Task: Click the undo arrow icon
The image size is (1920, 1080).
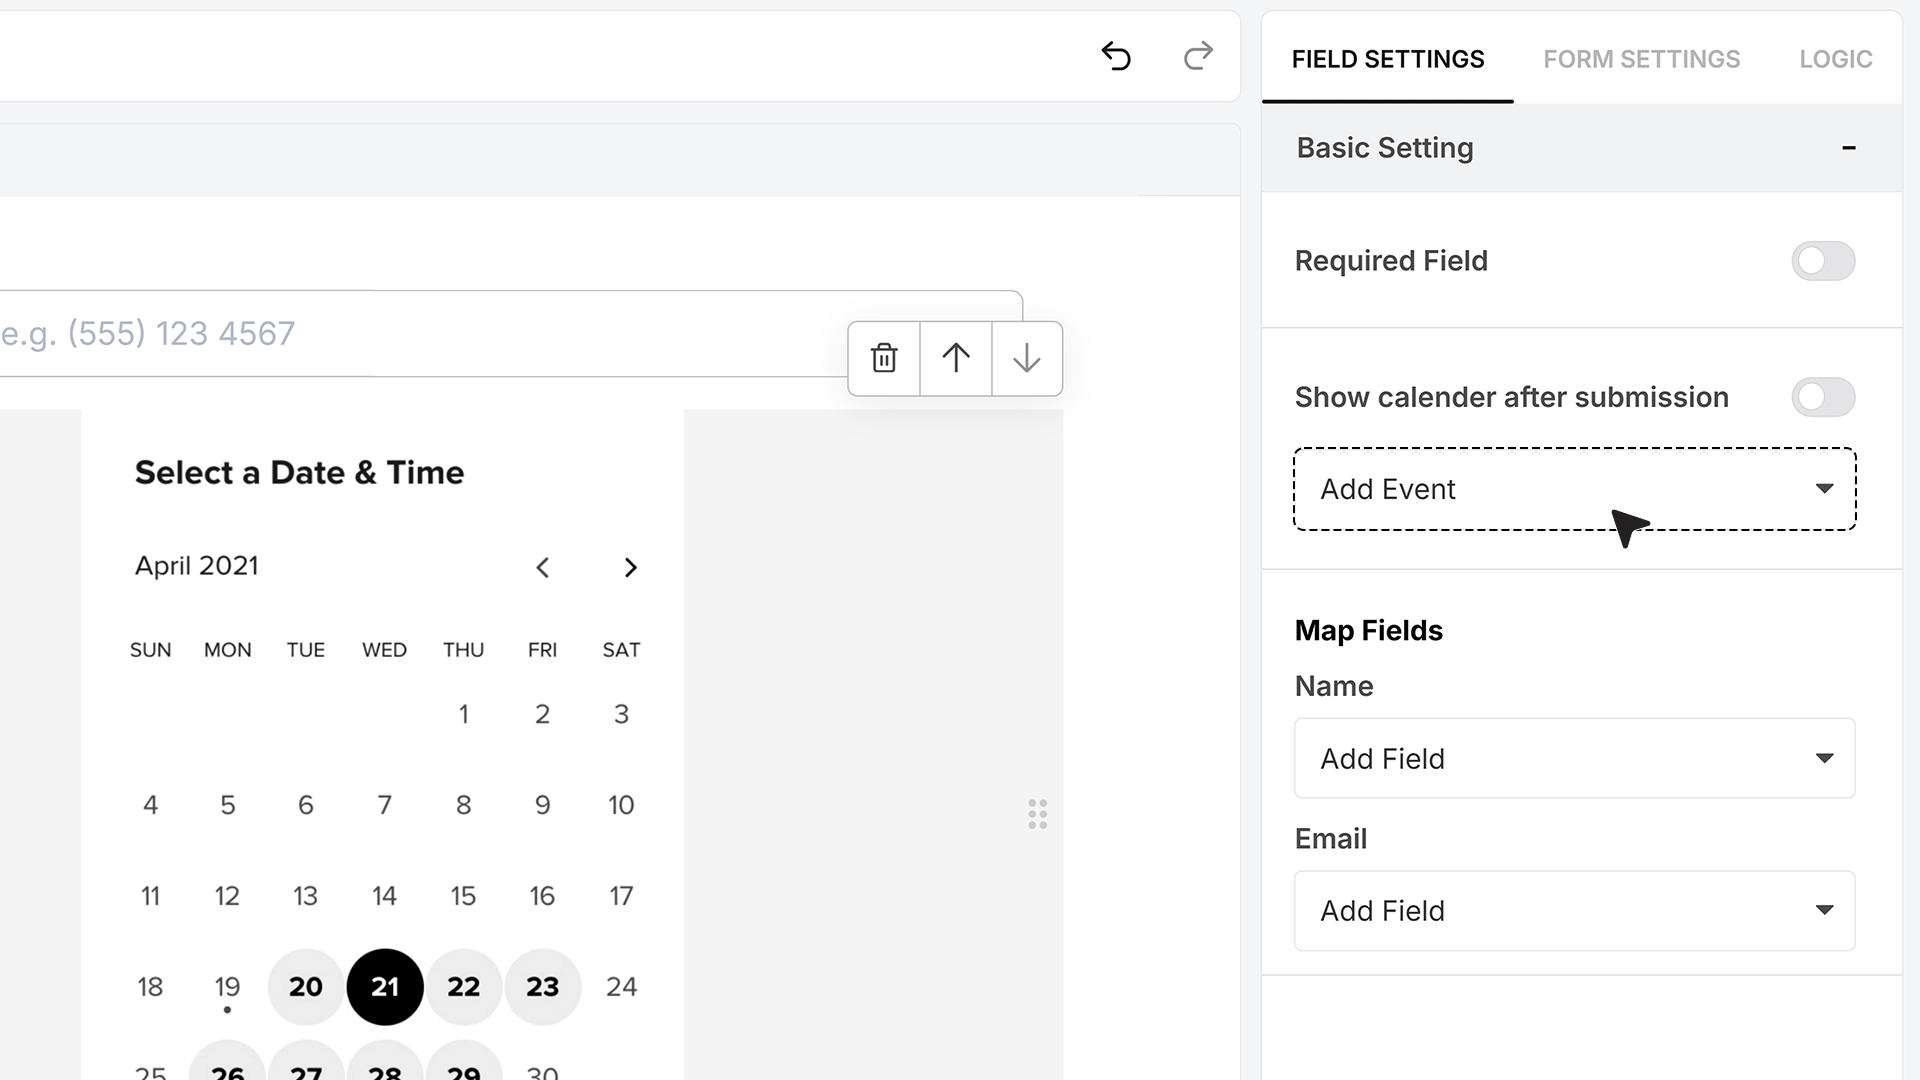Action: click(1116, 56)
